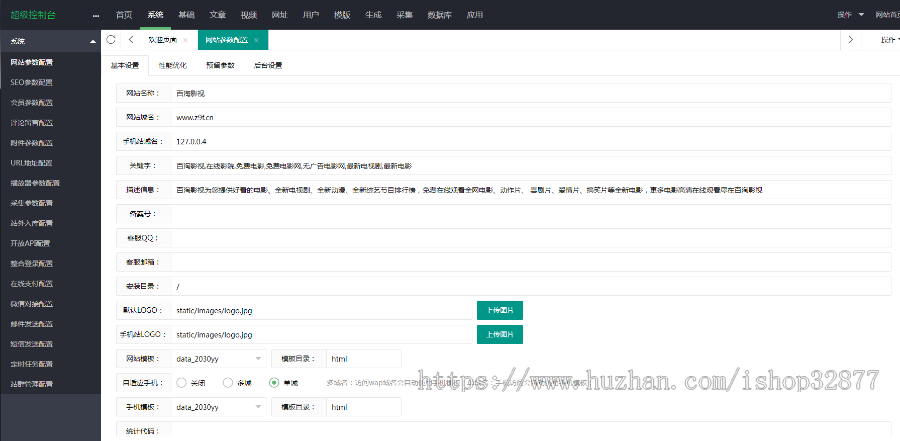Screen dimensions: 900x441
Task: Click the left arrow to scroll page tabs back
Action: 131,40
